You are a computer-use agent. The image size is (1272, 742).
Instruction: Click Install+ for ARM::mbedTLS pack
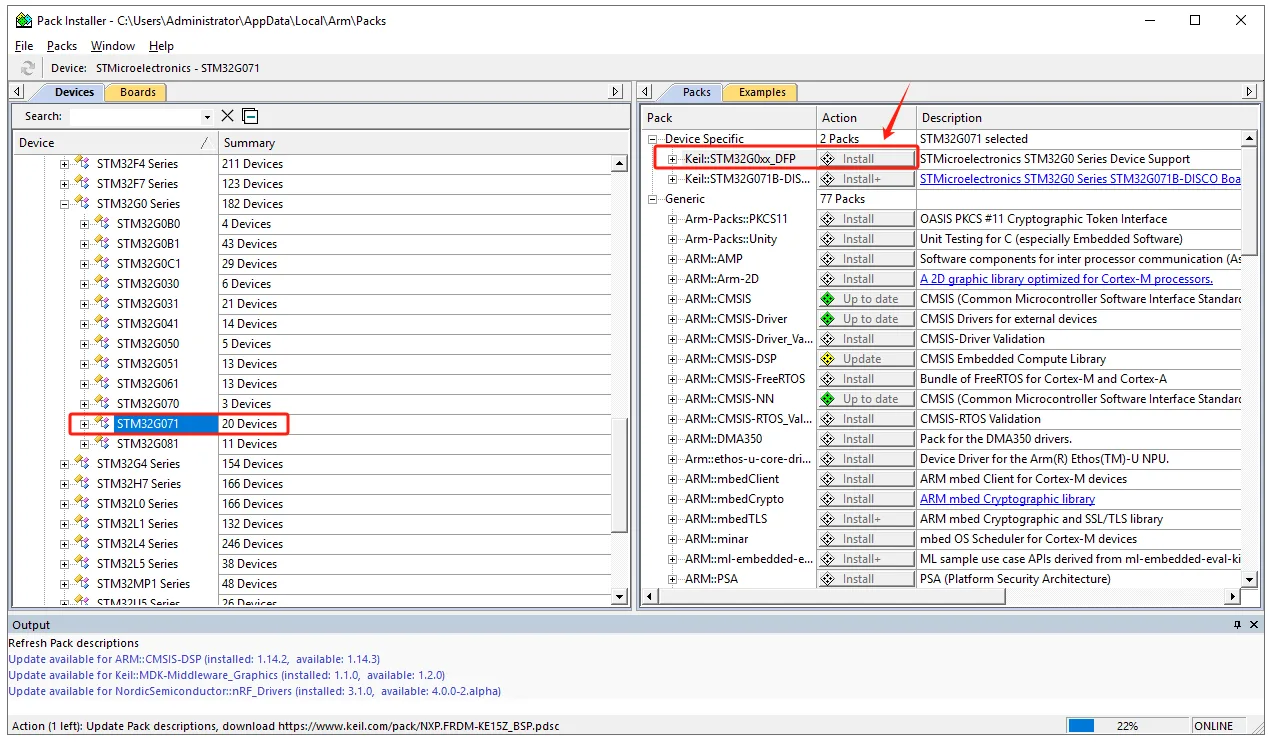click(866, 519)
